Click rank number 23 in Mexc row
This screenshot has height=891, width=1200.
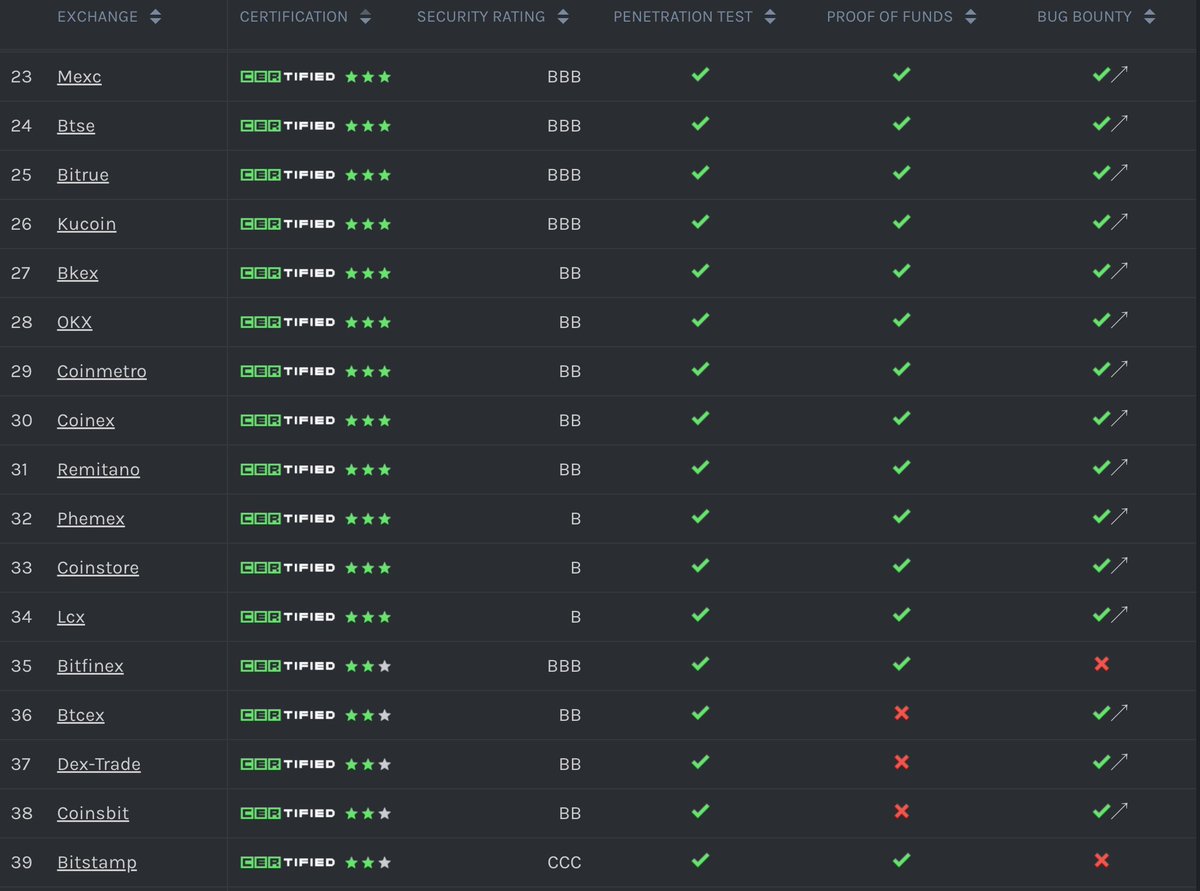pyautogui.click(x=21, y=77)
